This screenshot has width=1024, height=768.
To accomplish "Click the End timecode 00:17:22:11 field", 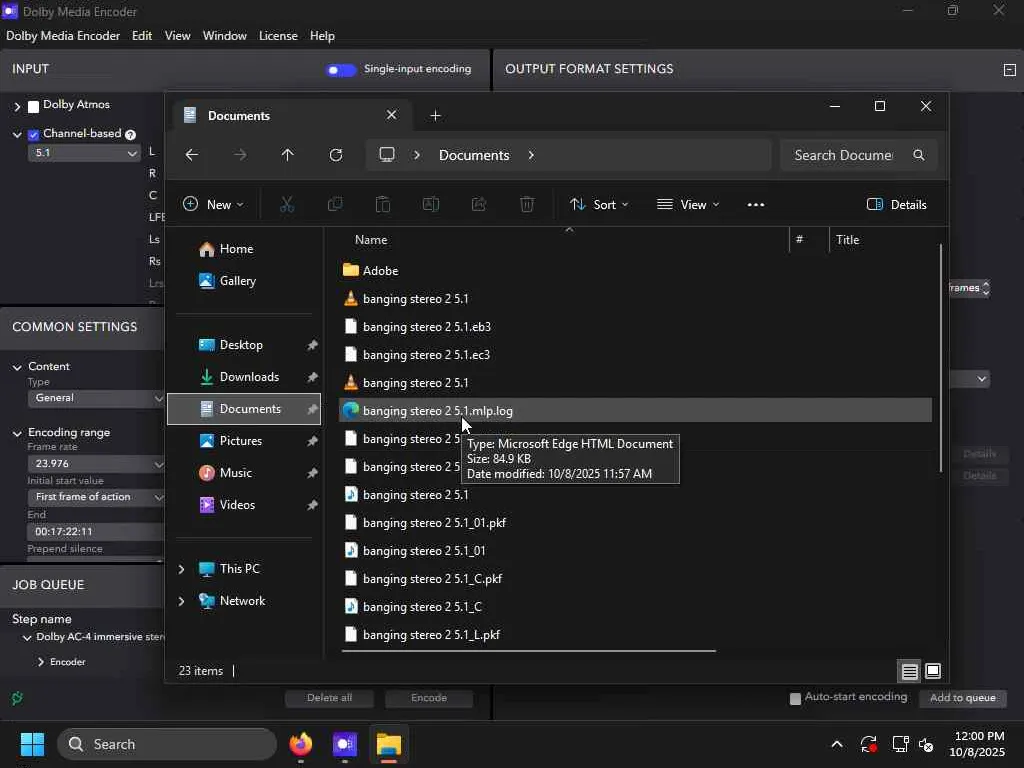I will 96,532.
